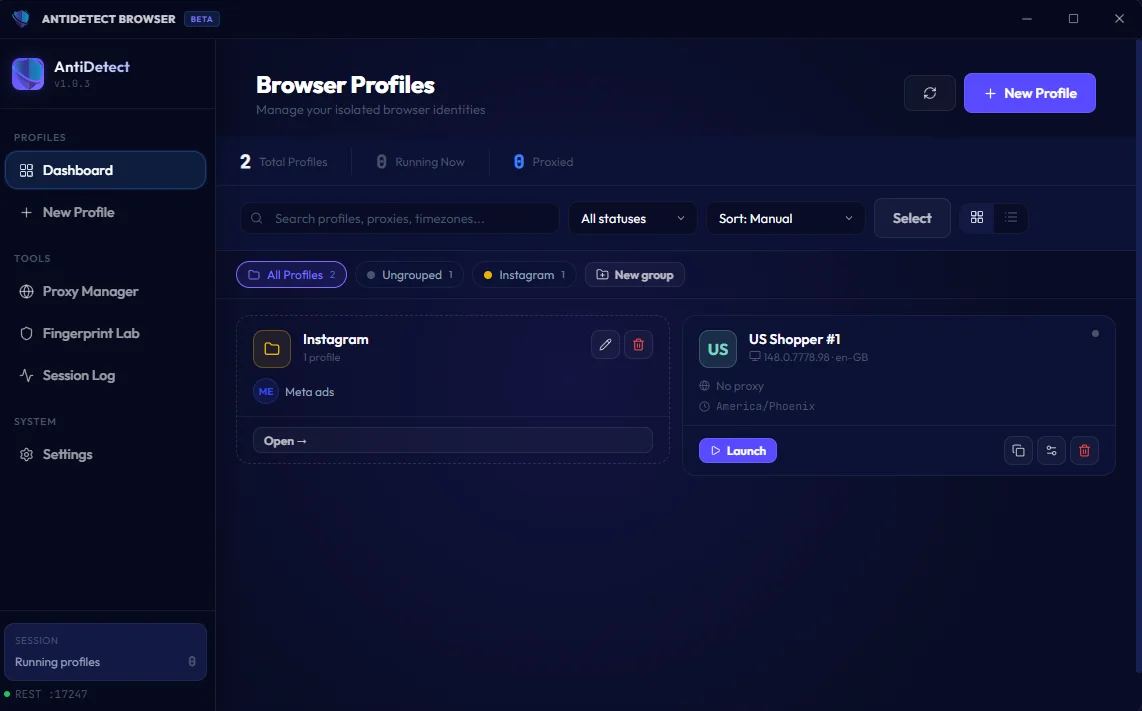The image size is (1142, 711).
Task: Click the Instagram folder icon
Action: 272,349
